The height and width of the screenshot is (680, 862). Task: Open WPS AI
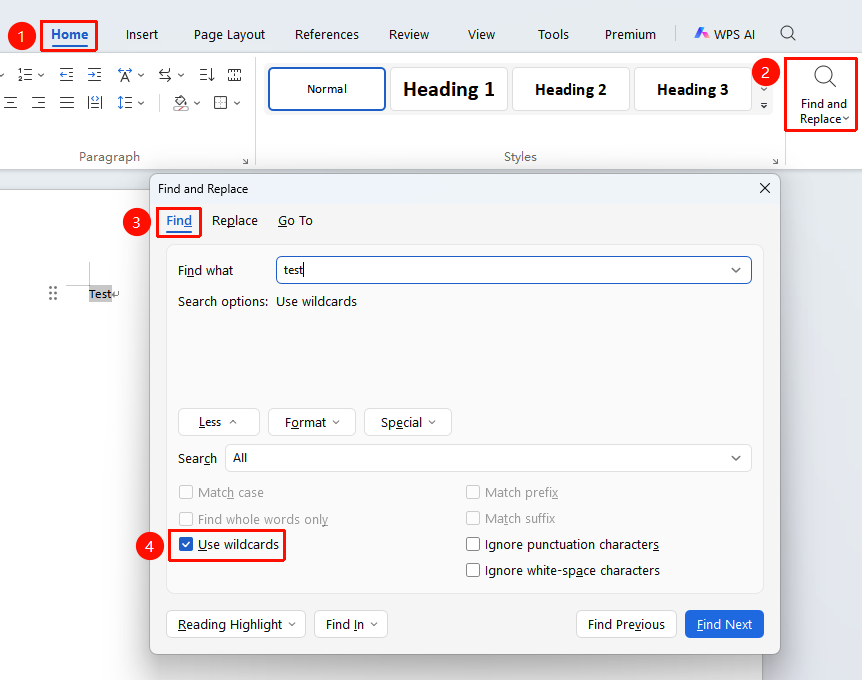pyautogui.click(x=725, y=34)
